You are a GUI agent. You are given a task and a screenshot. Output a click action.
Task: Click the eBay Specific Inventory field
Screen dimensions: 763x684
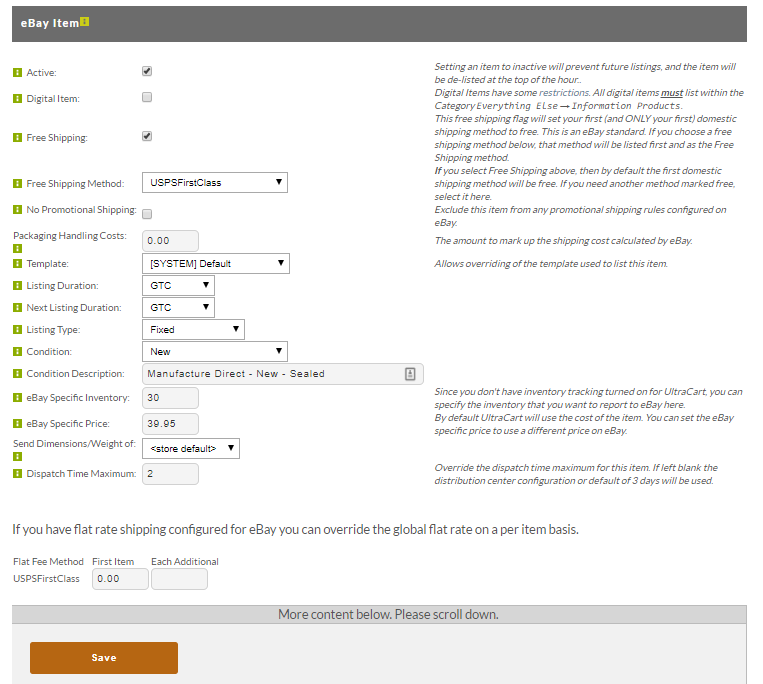tap(170, 397)
